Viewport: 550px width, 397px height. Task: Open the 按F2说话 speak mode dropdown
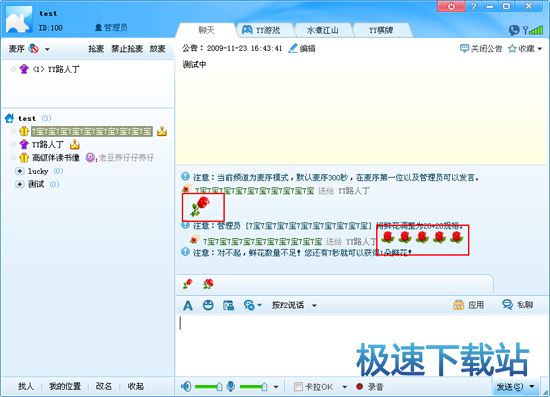(314, 305)
